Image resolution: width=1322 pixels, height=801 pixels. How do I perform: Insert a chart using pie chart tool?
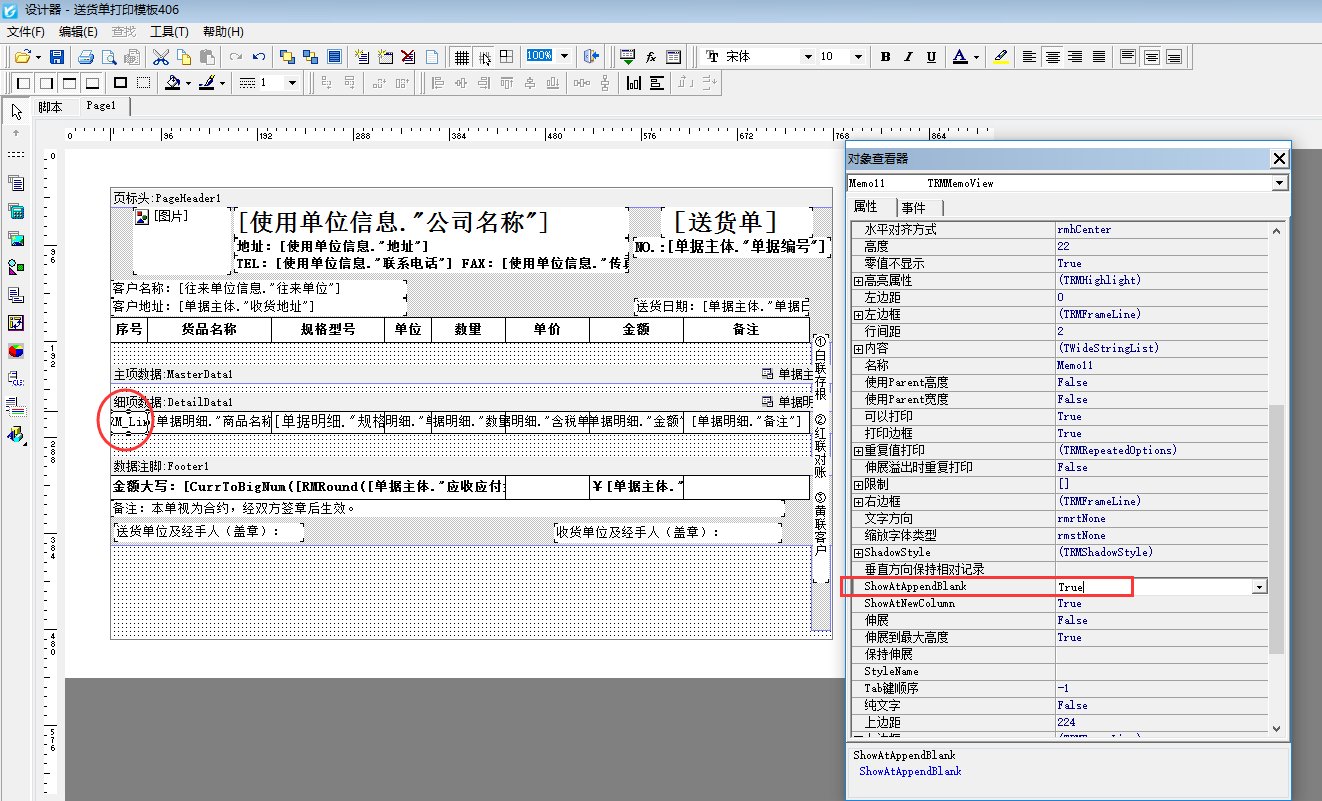(16, 351)
